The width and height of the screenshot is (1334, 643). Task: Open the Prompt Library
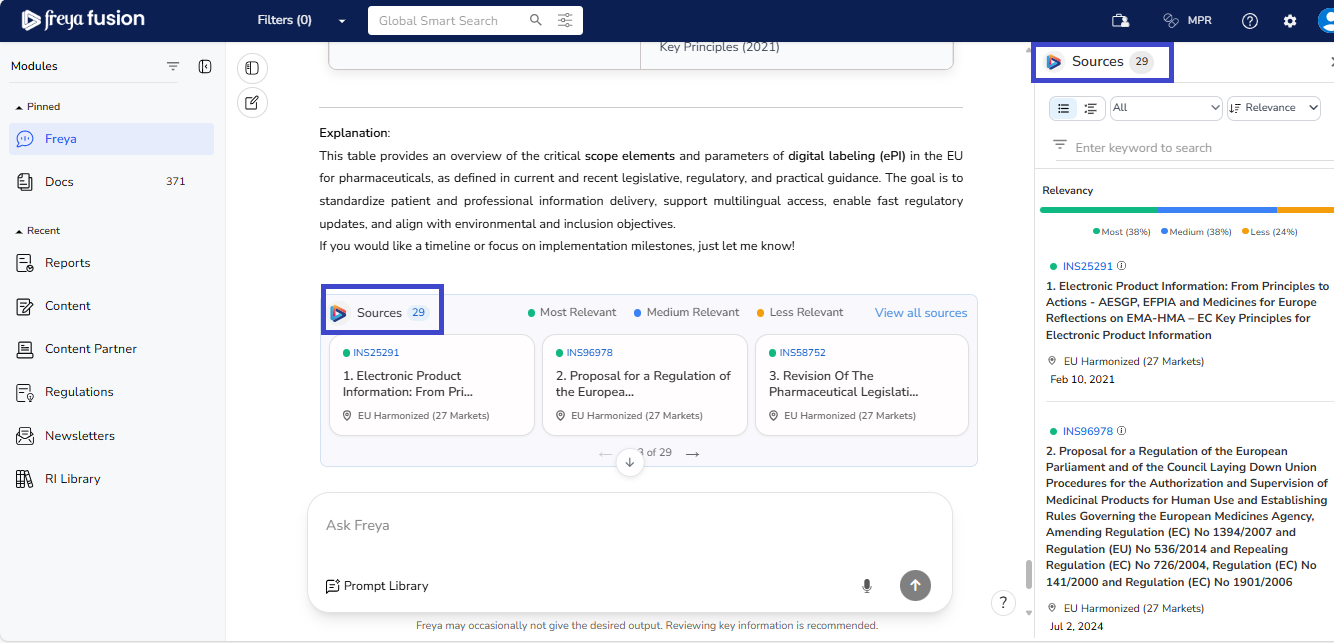click(x=377, y=586)
